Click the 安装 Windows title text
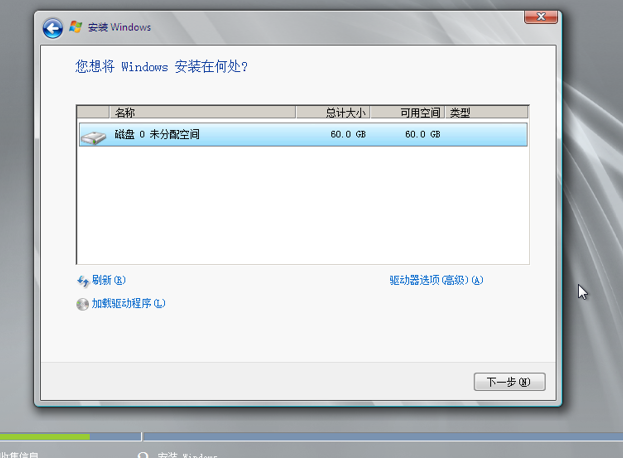This screenshot has height=458, width=623. (x=119, y=27)
